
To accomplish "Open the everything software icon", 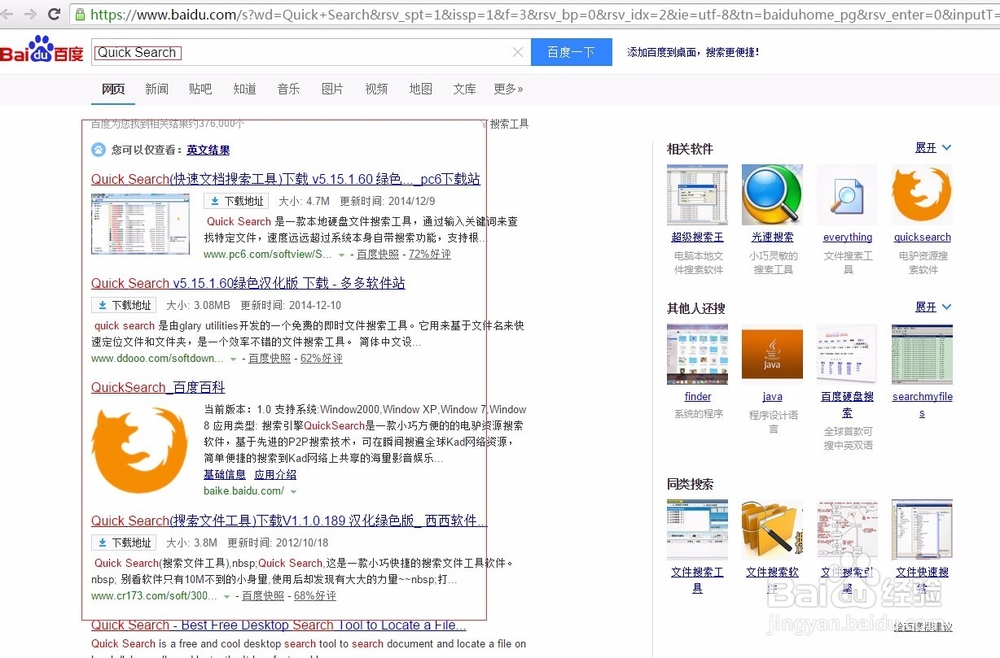I will [847, 195].
